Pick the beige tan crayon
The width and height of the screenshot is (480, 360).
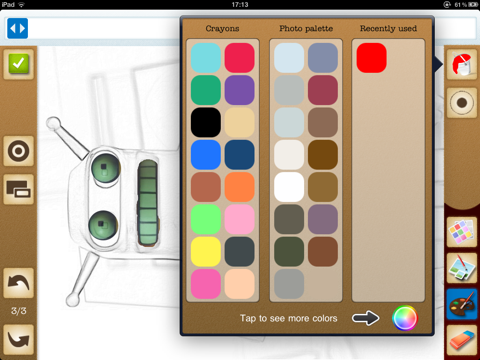click(239, 122)
